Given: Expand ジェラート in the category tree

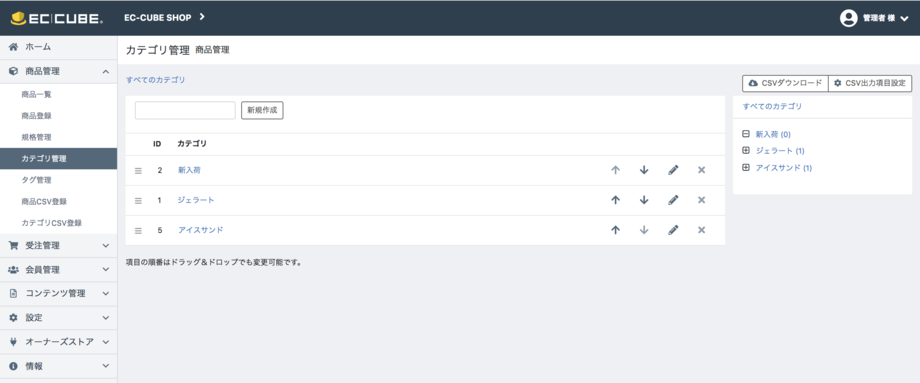Looking at the screenshot, I should pyautogui.click(x=746, y=151).
